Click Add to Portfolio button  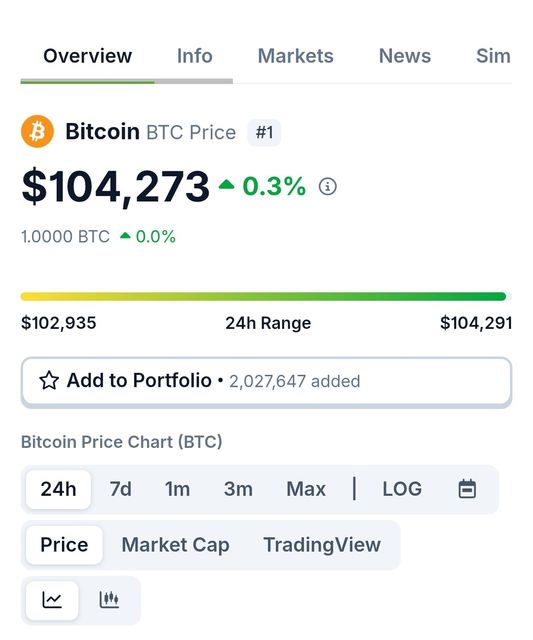(x=266, y=381)
